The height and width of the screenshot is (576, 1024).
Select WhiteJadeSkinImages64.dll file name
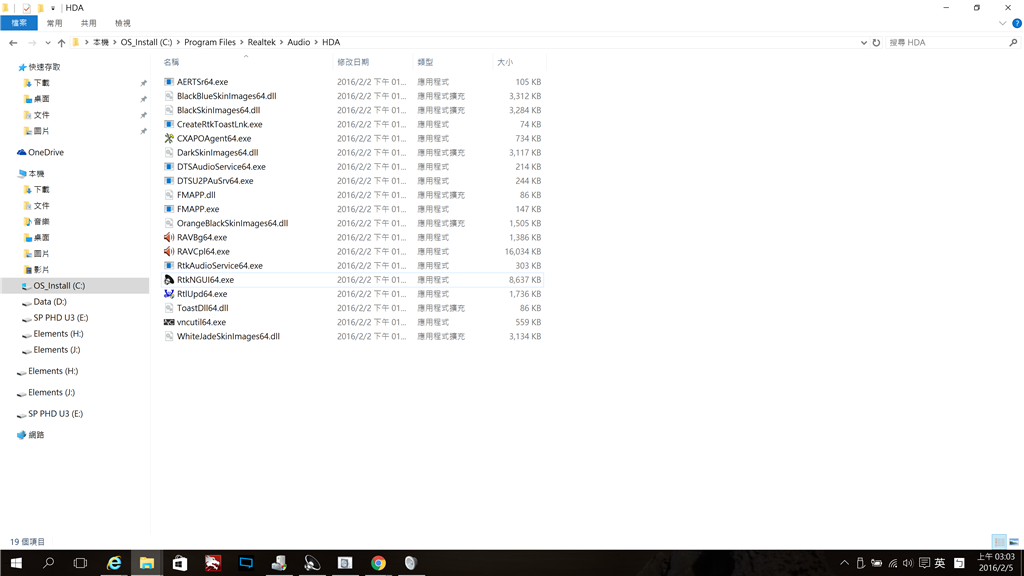pos(228,336)
